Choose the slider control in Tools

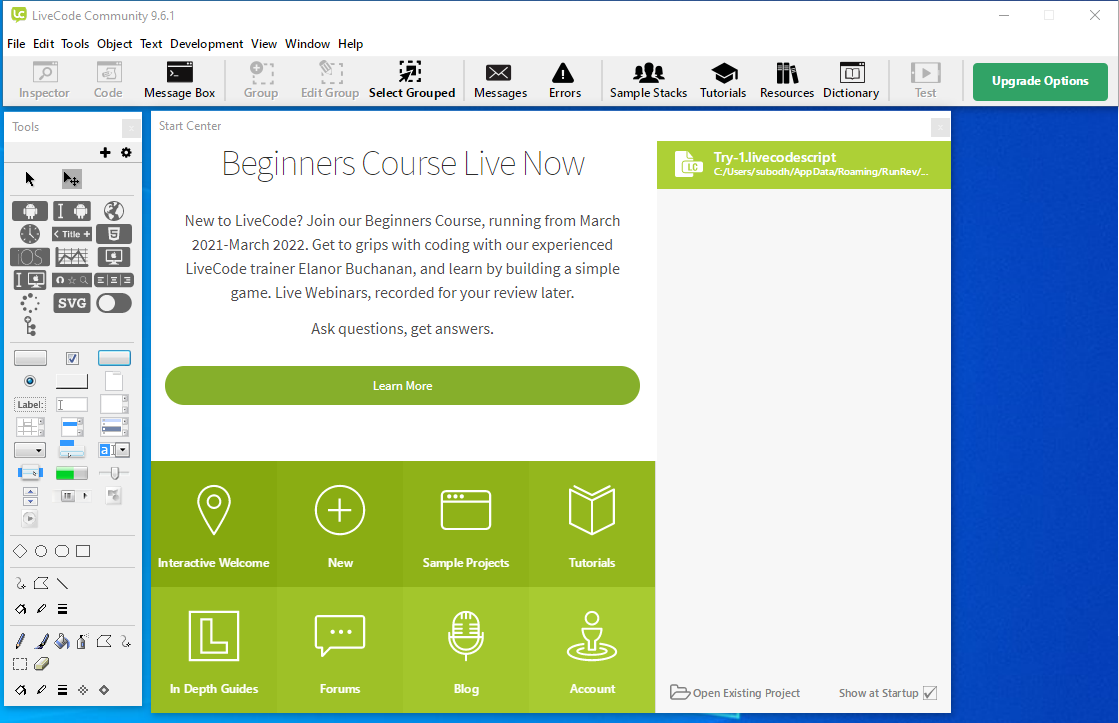(x=113, y=472)
